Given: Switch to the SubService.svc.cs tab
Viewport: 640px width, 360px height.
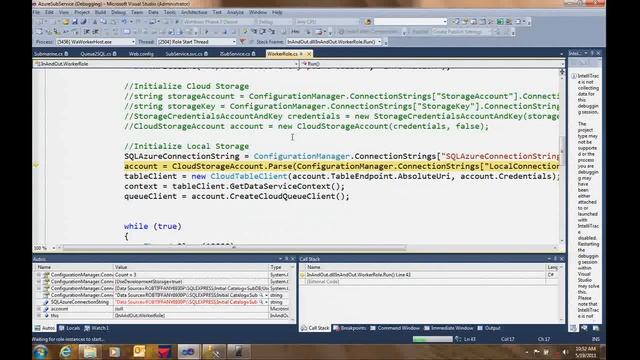Looking at the screenshot, I should 187,54.
